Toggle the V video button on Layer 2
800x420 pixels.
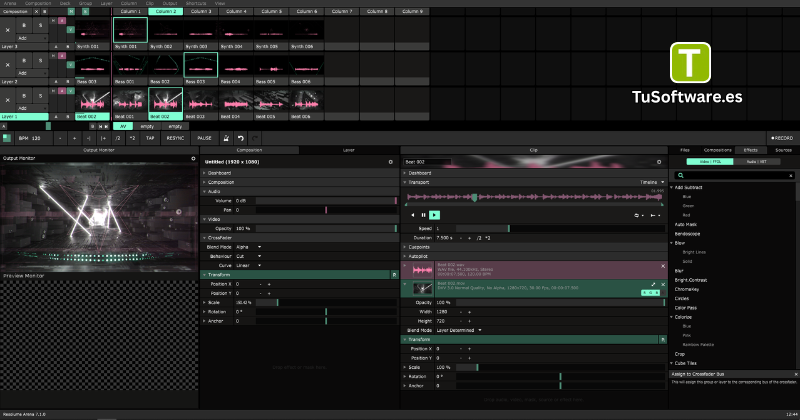click(x=70, y=65)
